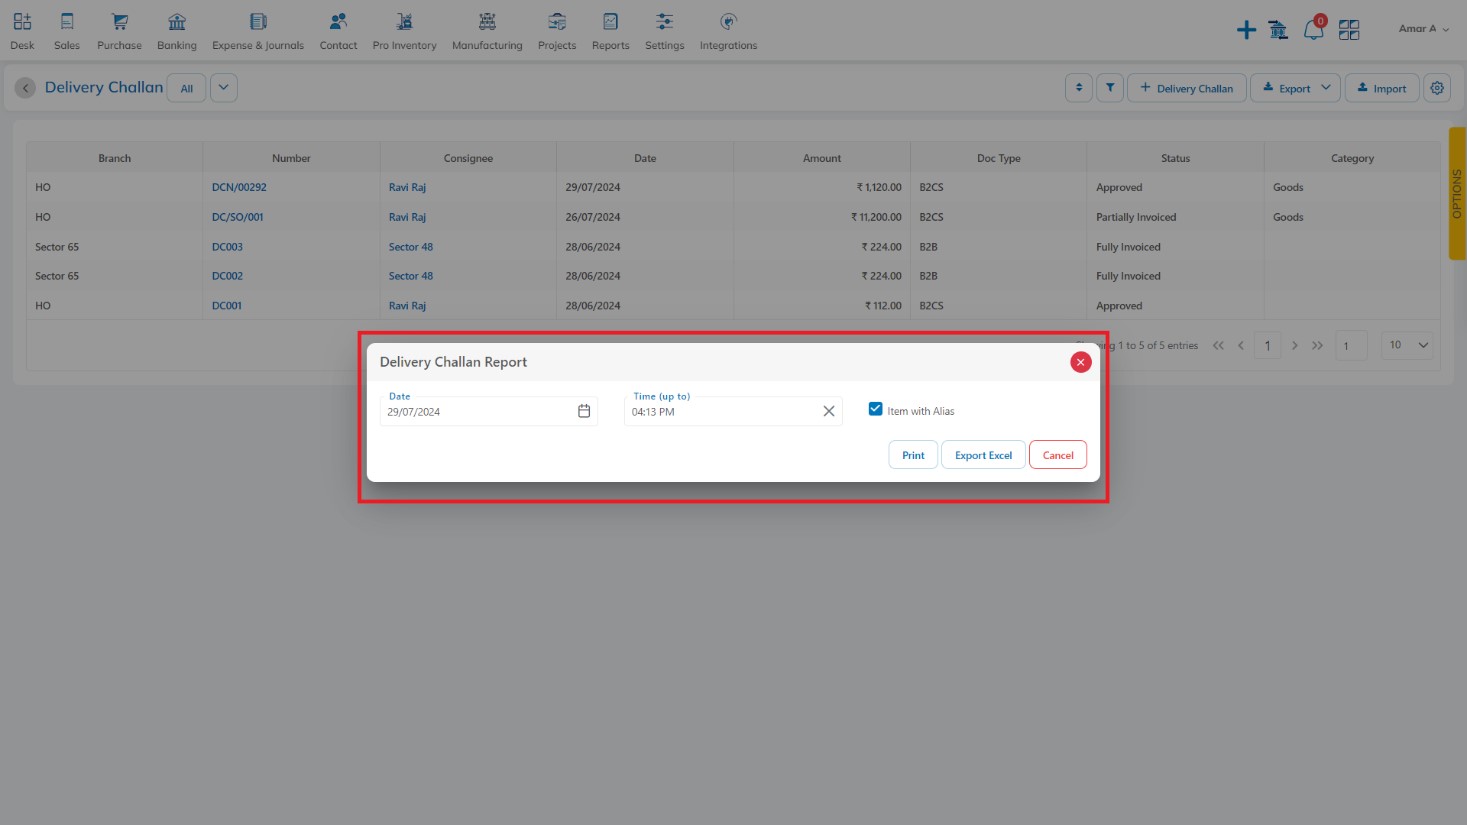Open challan DCN/00292
Screen dimensions: 1467x825
239,187
